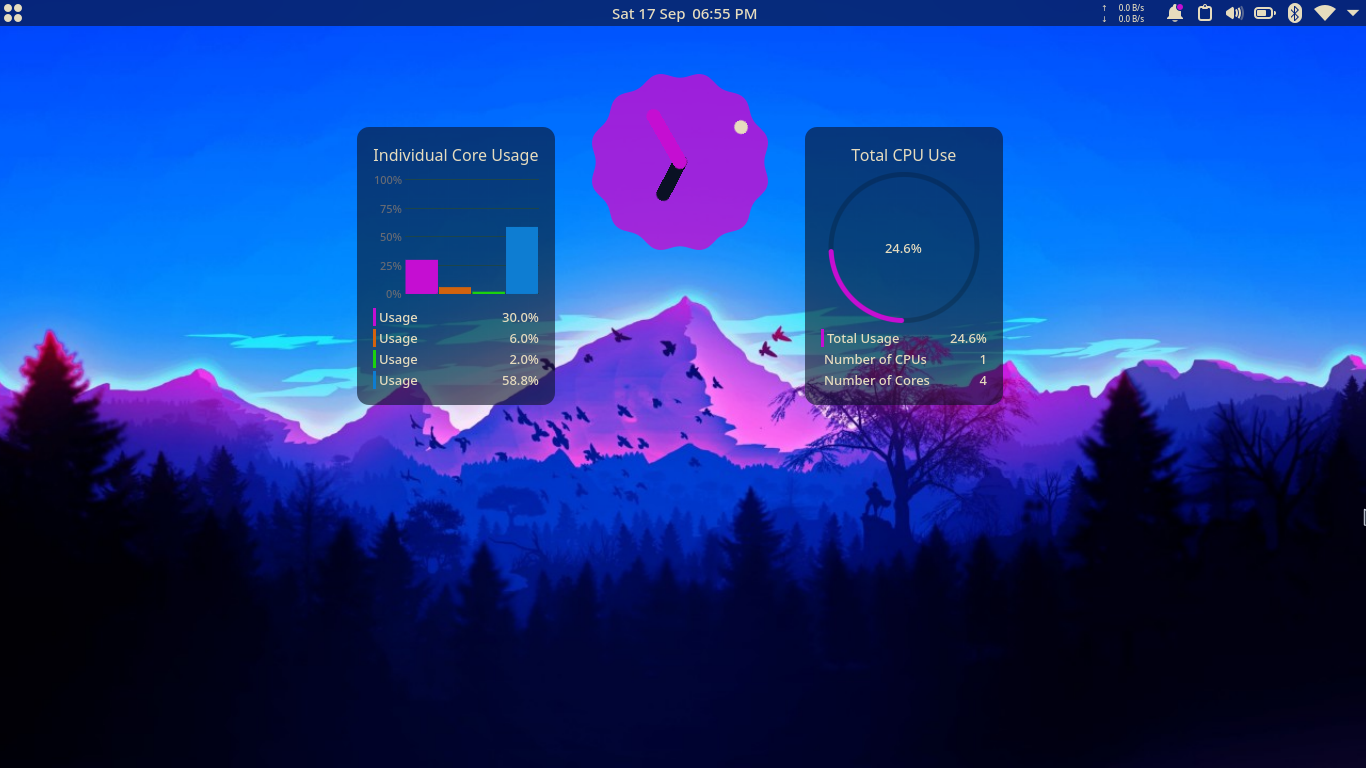Click the notification bell icon

[1174, 13]
